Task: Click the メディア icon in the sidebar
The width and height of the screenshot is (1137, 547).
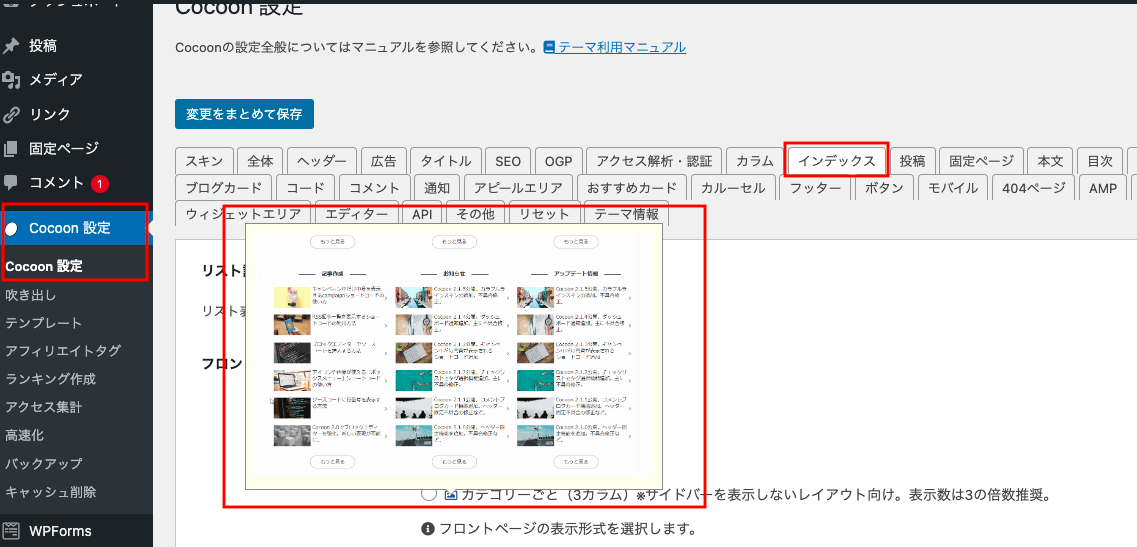Action: click(11, 80)
